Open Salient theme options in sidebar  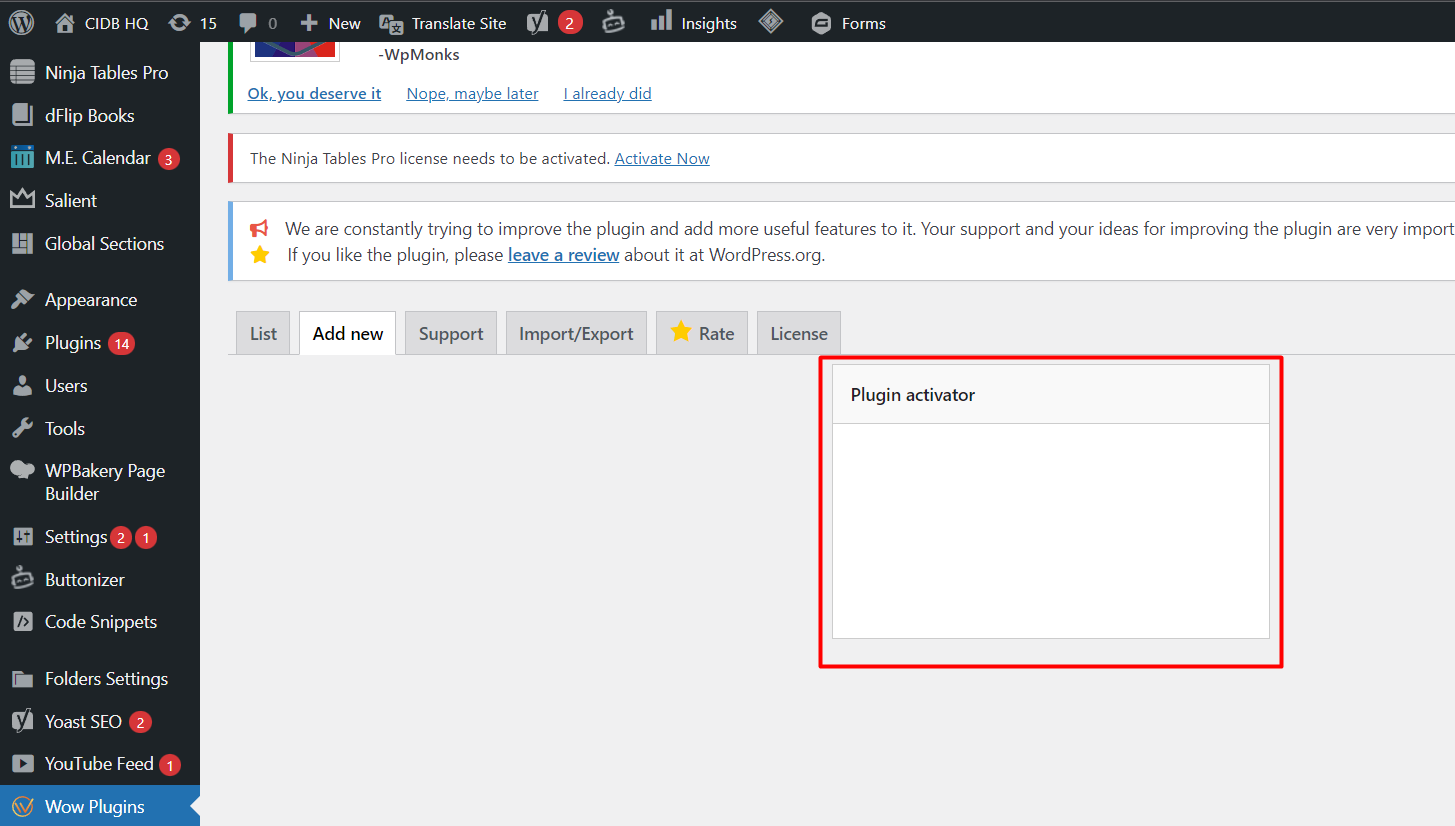click(x=100, y=201)
